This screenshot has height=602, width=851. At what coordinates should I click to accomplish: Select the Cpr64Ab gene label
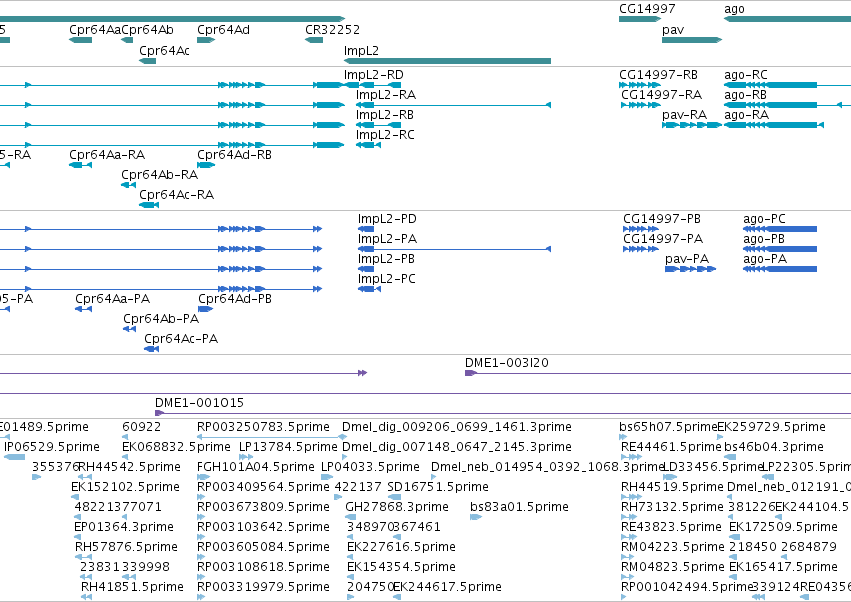pos(148,30)
